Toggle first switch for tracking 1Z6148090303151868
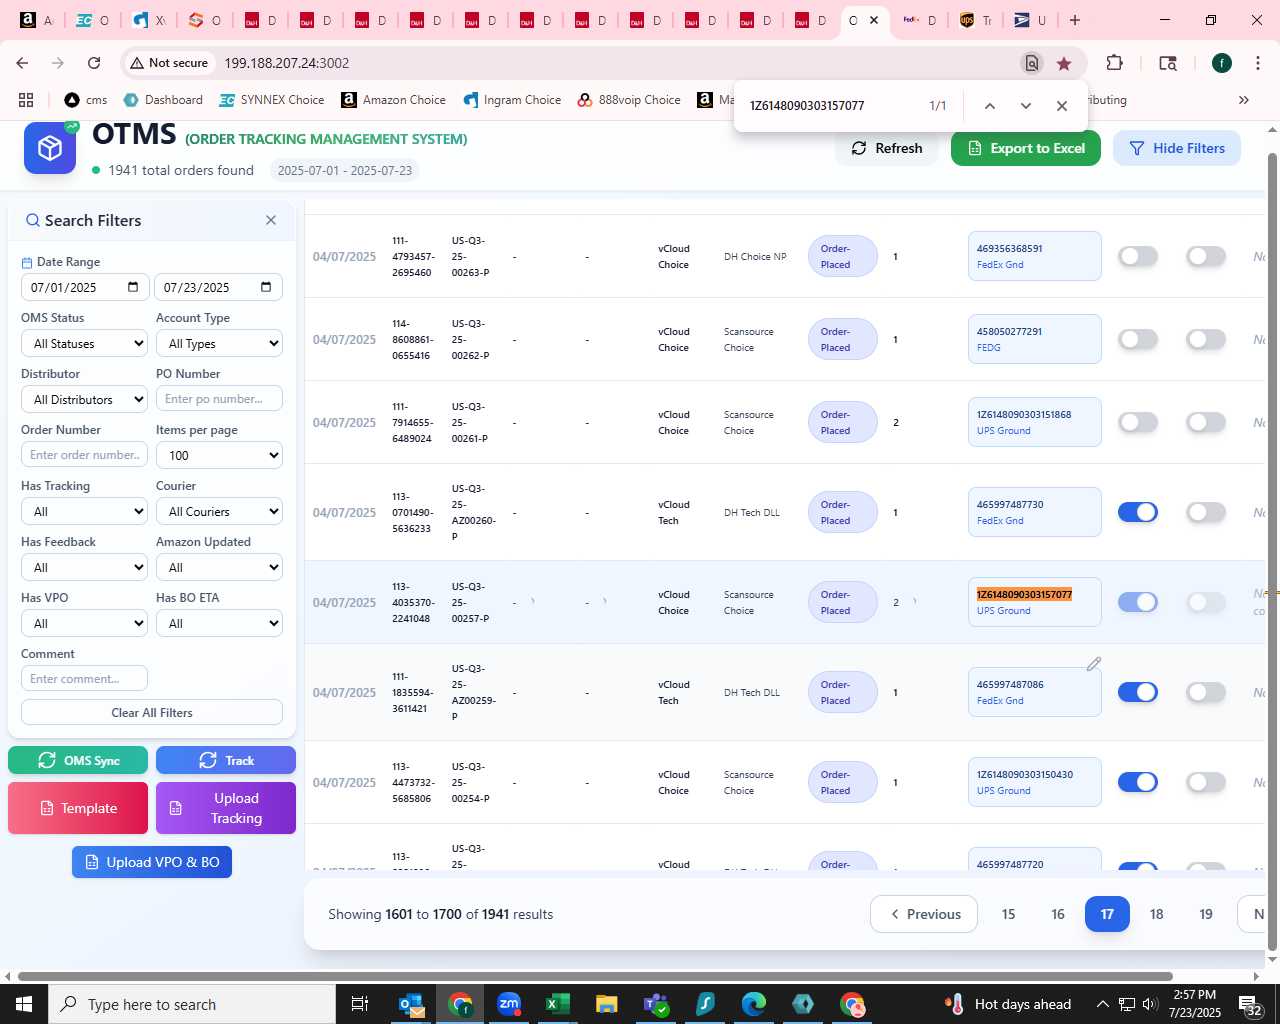 [1138, 423]
